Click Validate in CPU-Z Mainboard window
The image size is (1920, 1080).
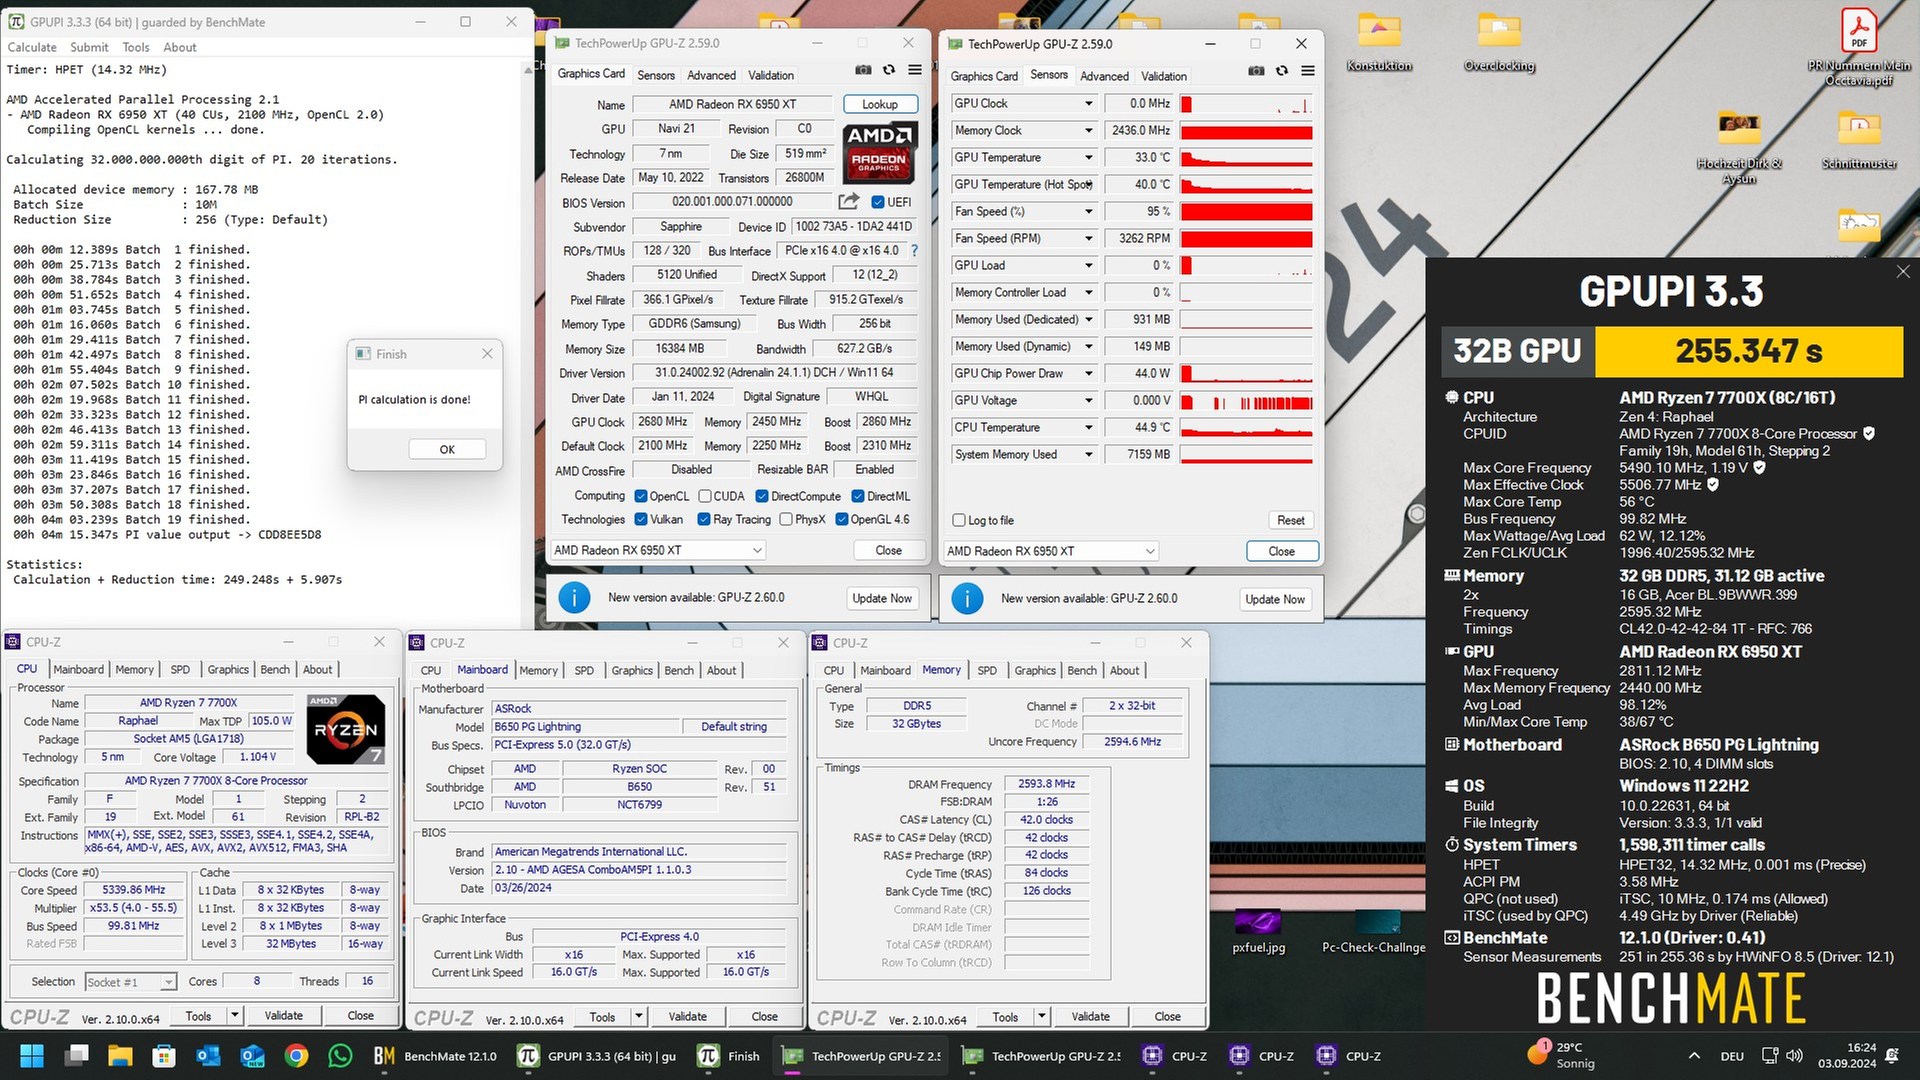click(687, 1017)
